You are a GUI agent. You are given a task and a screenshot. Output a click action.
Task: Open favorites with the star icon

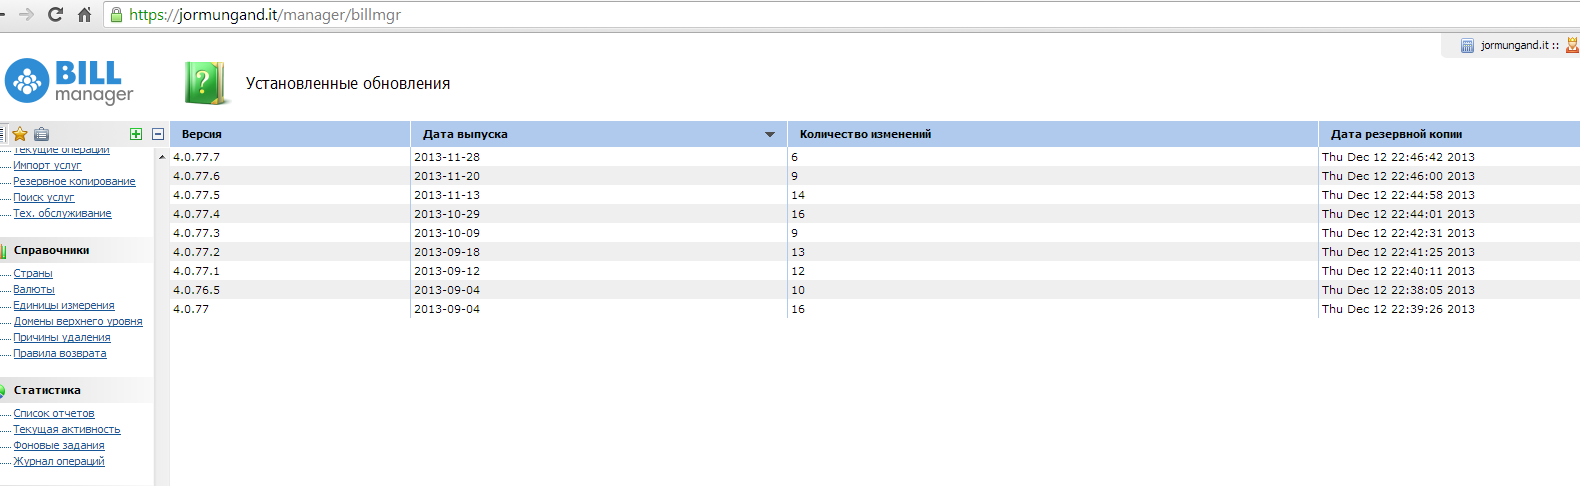coord(19,134)
